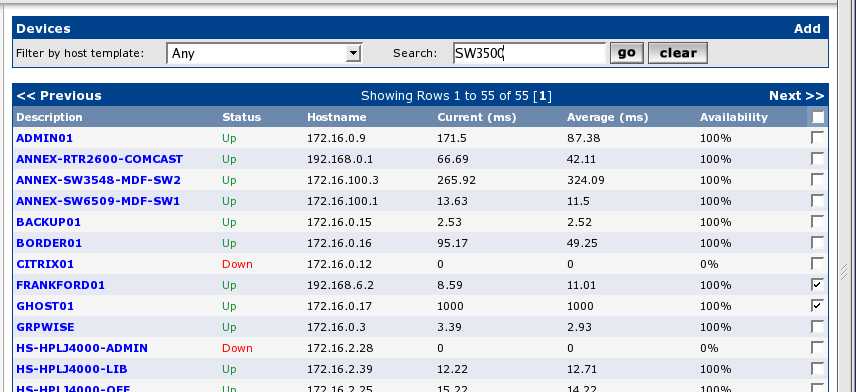Open the BORDER01 device
The image size is (856, 392).
49,243
